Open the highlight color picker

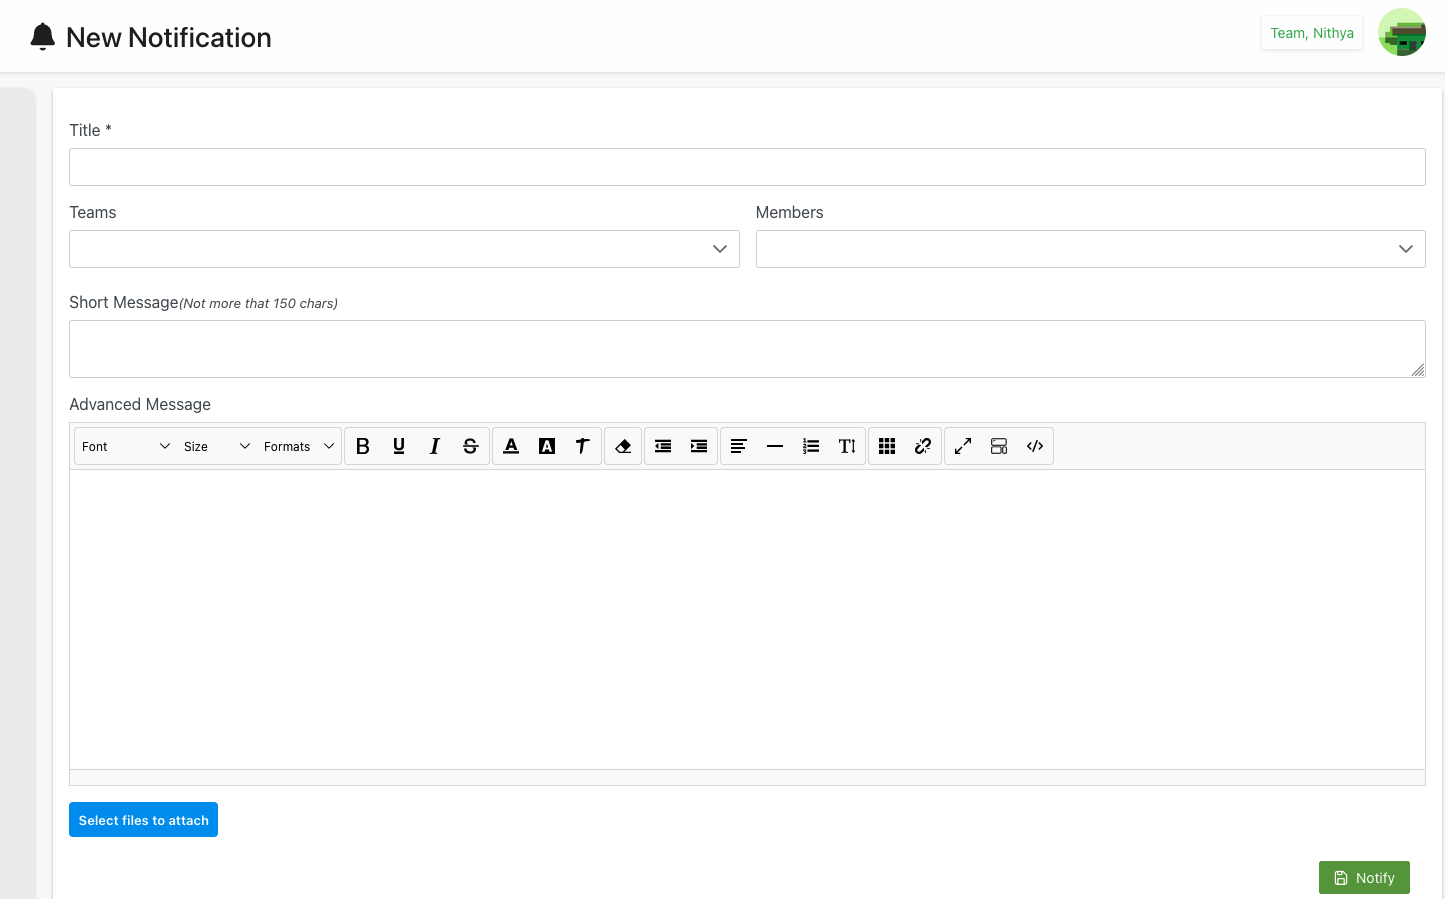pyautogui.click(x=547, y=446)
